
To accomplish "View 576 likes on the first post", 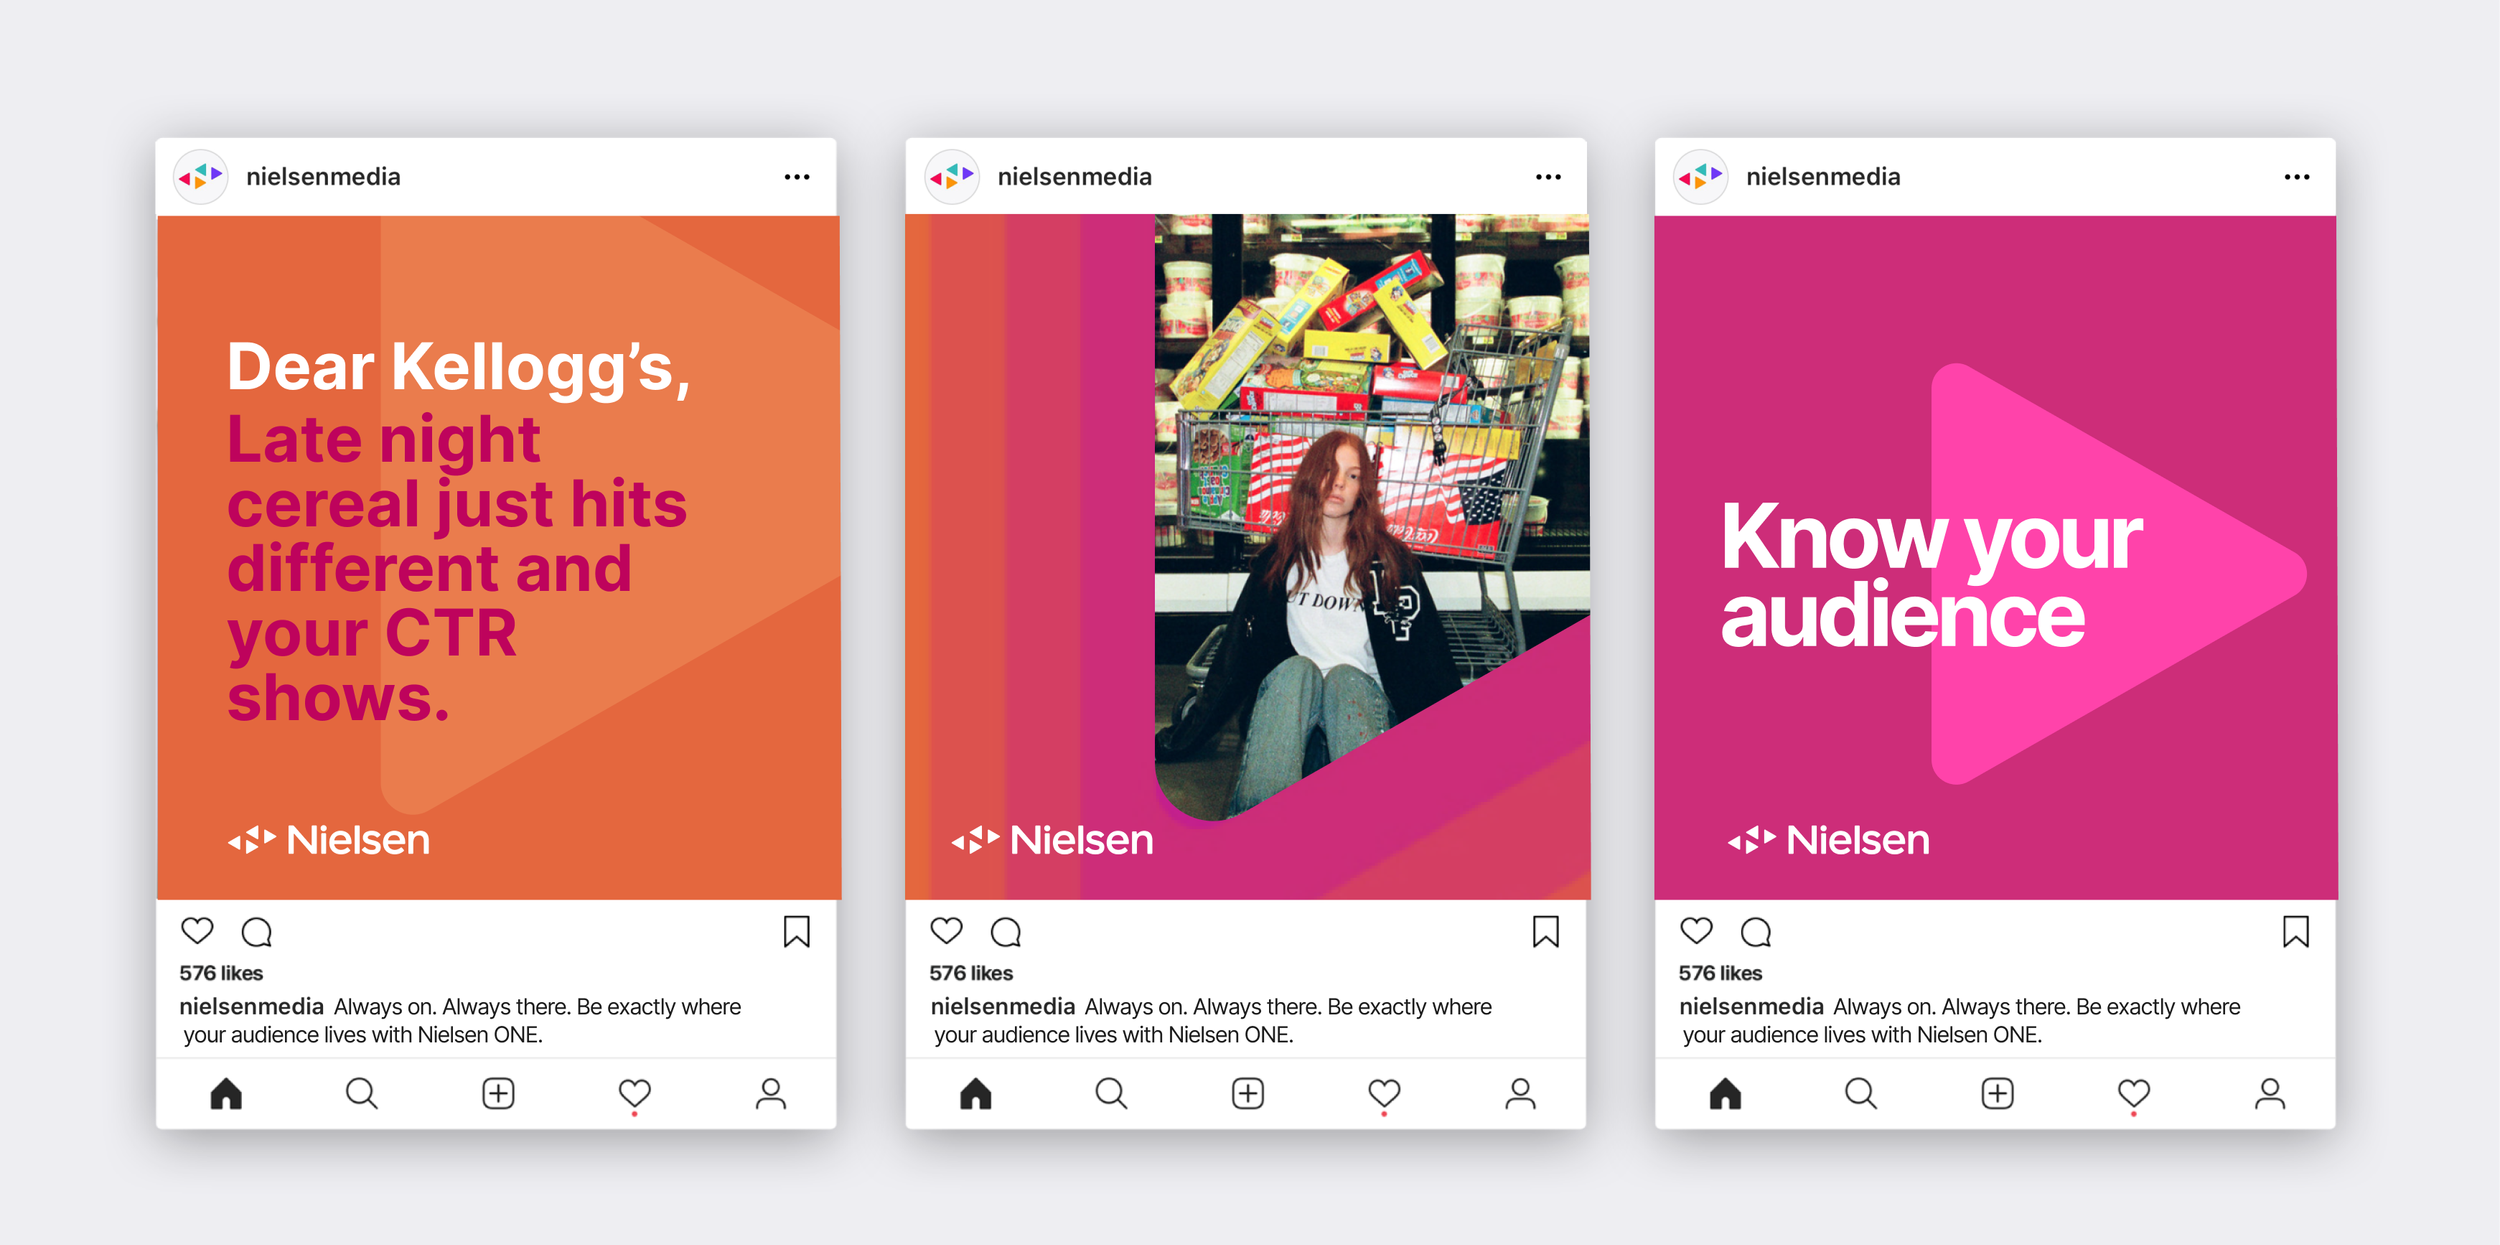I will 221,973.
